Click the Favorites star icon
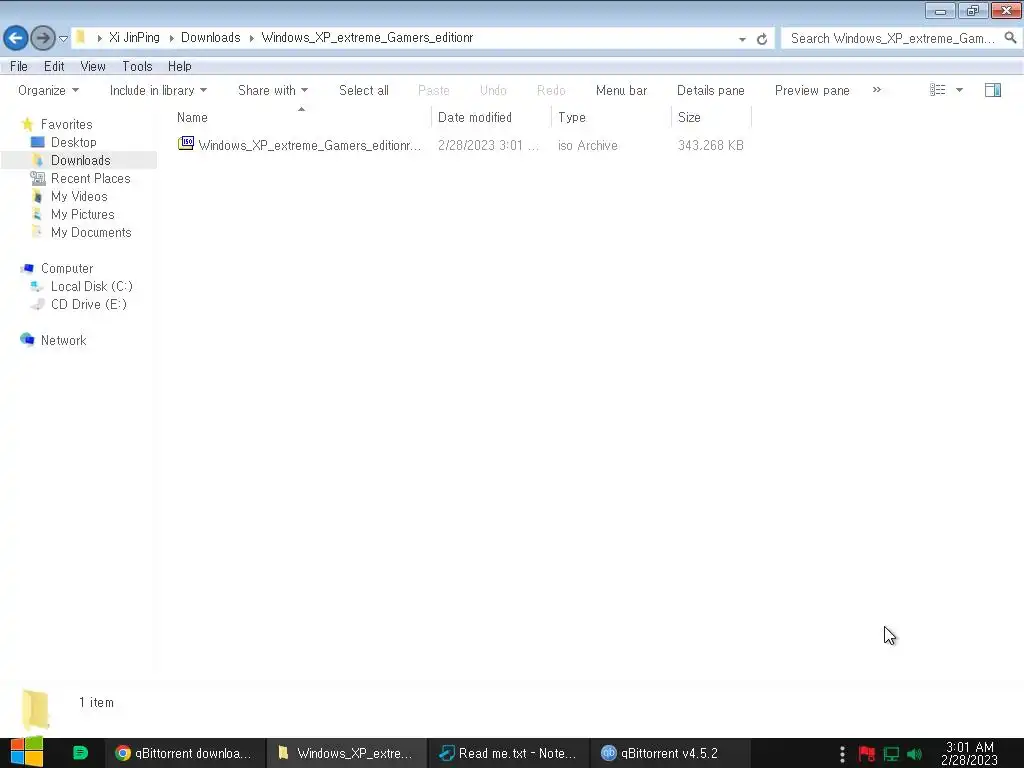Screen dimensions: 1024x768 pyautogui.click(x=27, y=124)
